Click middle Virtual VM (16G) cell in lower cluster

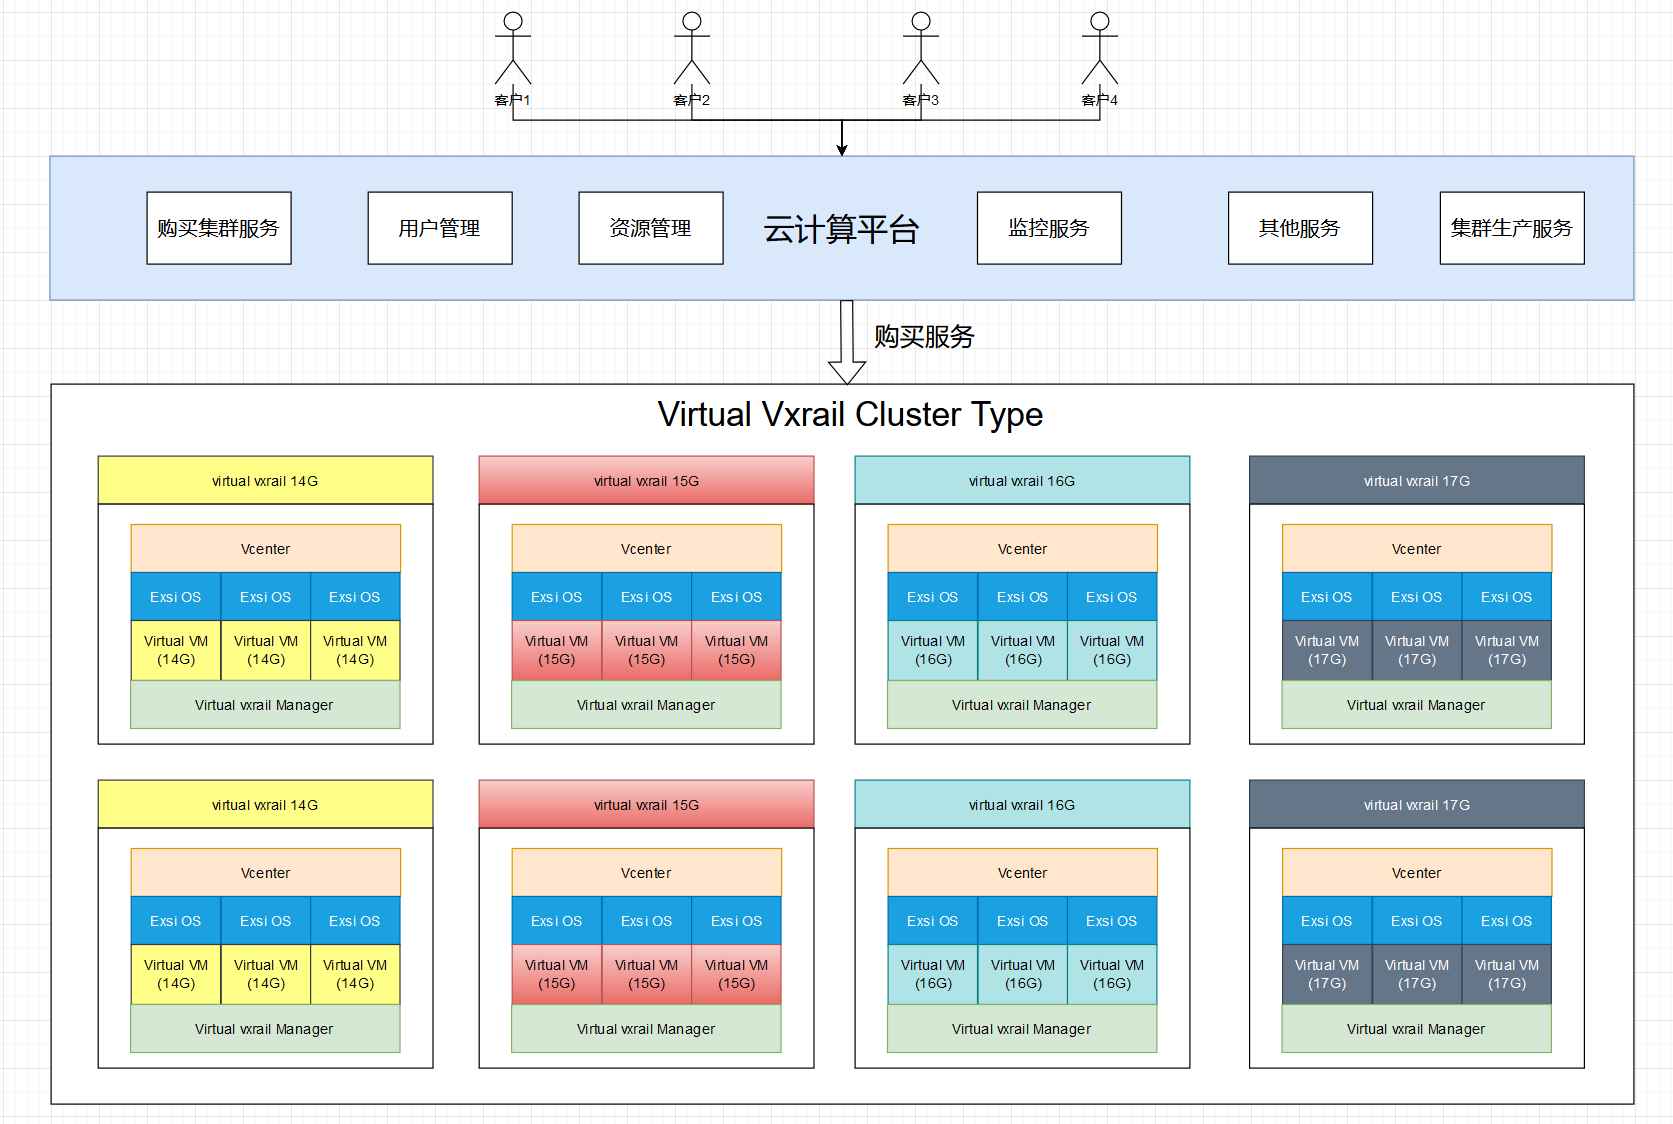pos(1023,974)
